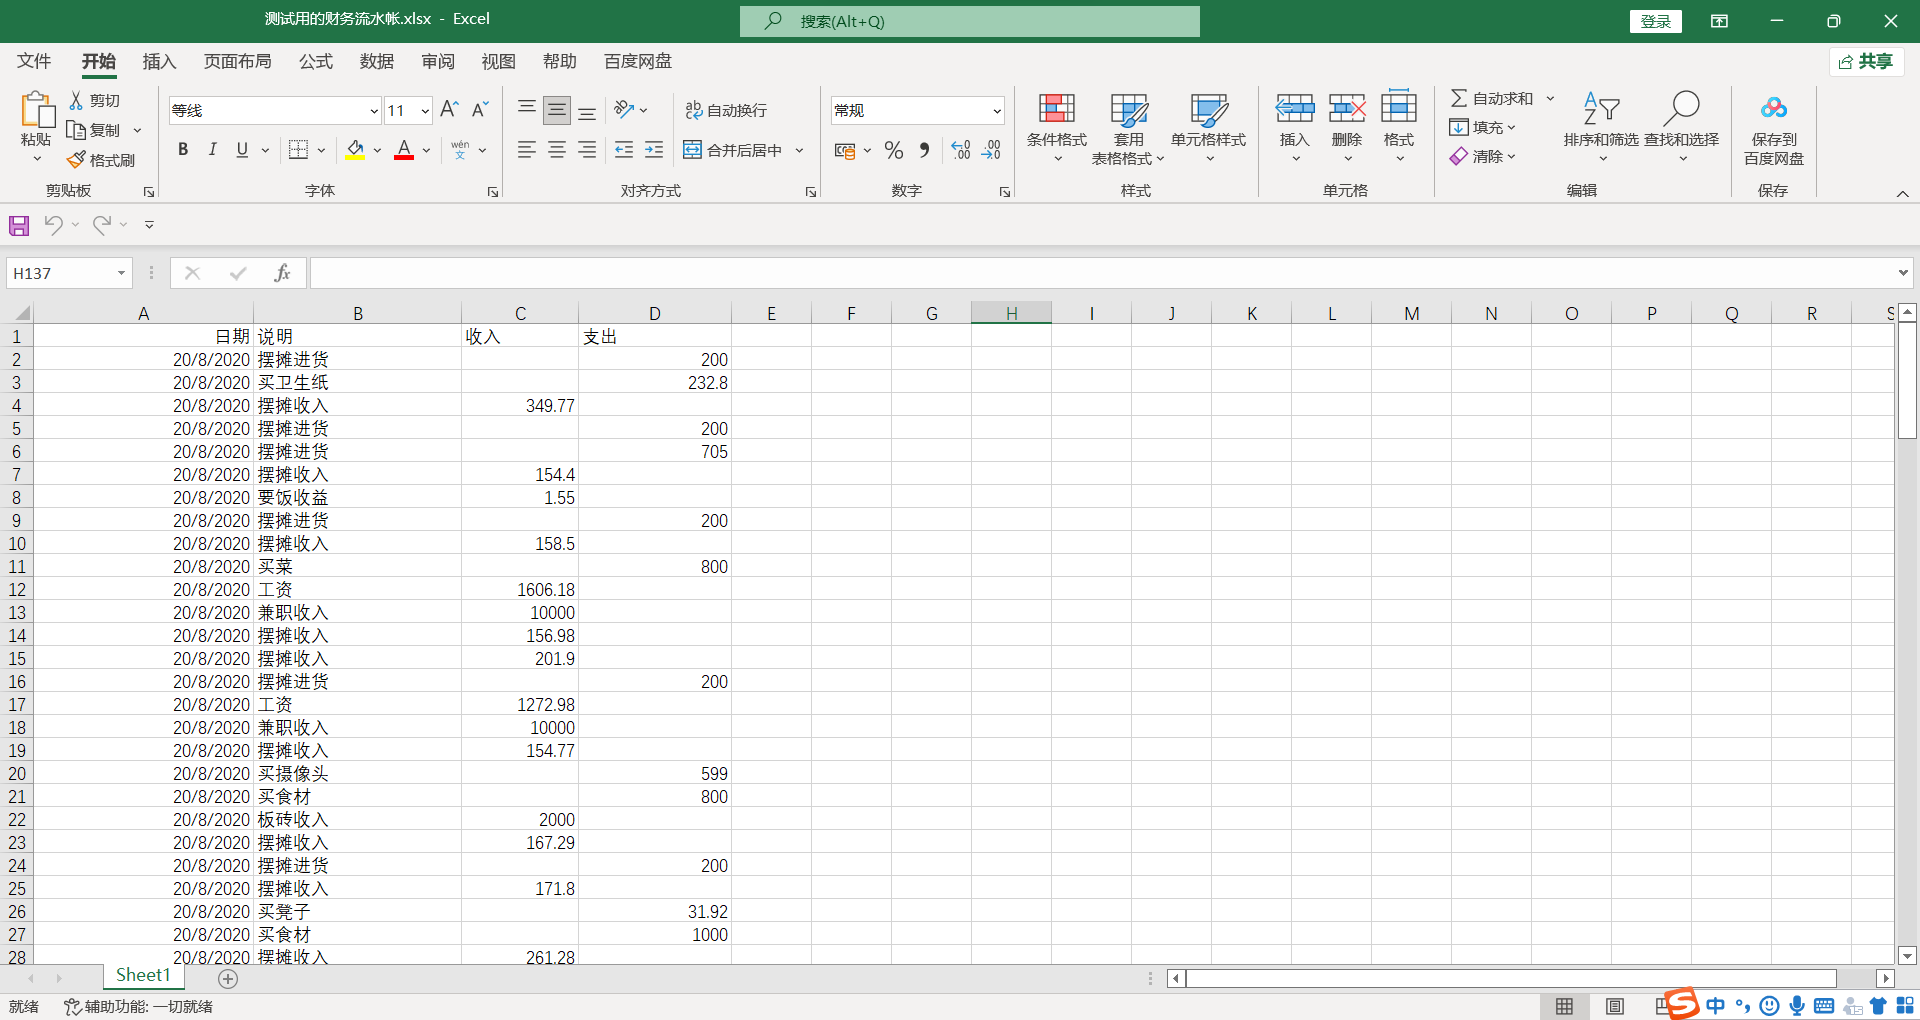
Task: Toggle underline formatting
Action: click(241, 149)
